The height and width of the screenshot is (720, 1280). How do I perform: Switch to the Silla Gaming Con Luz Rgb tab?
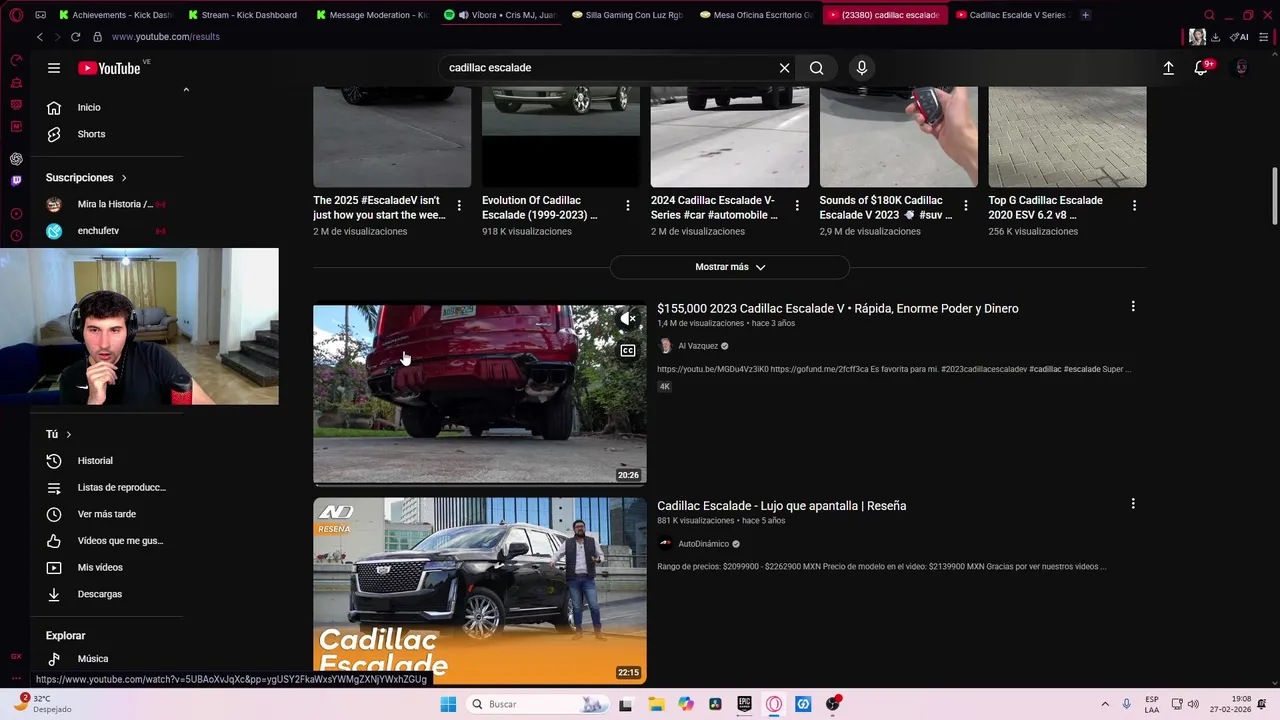pyautogui.click(x=628, y=15)
